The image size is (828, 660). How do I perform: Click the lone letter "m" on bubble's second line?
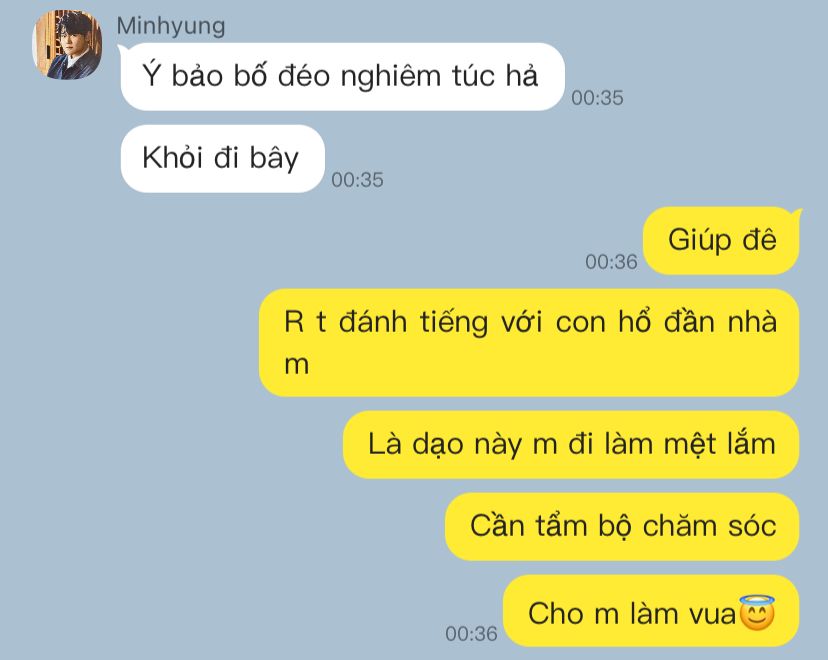296,366
